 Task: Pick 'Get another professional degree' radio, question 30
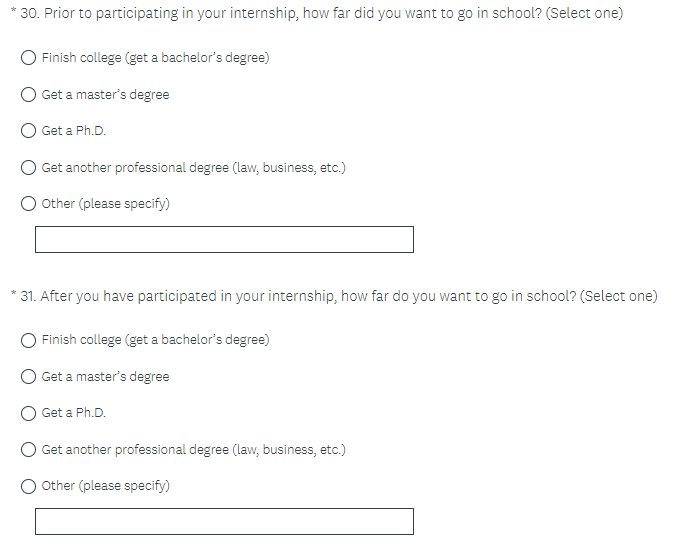click(x=30, y=168)
